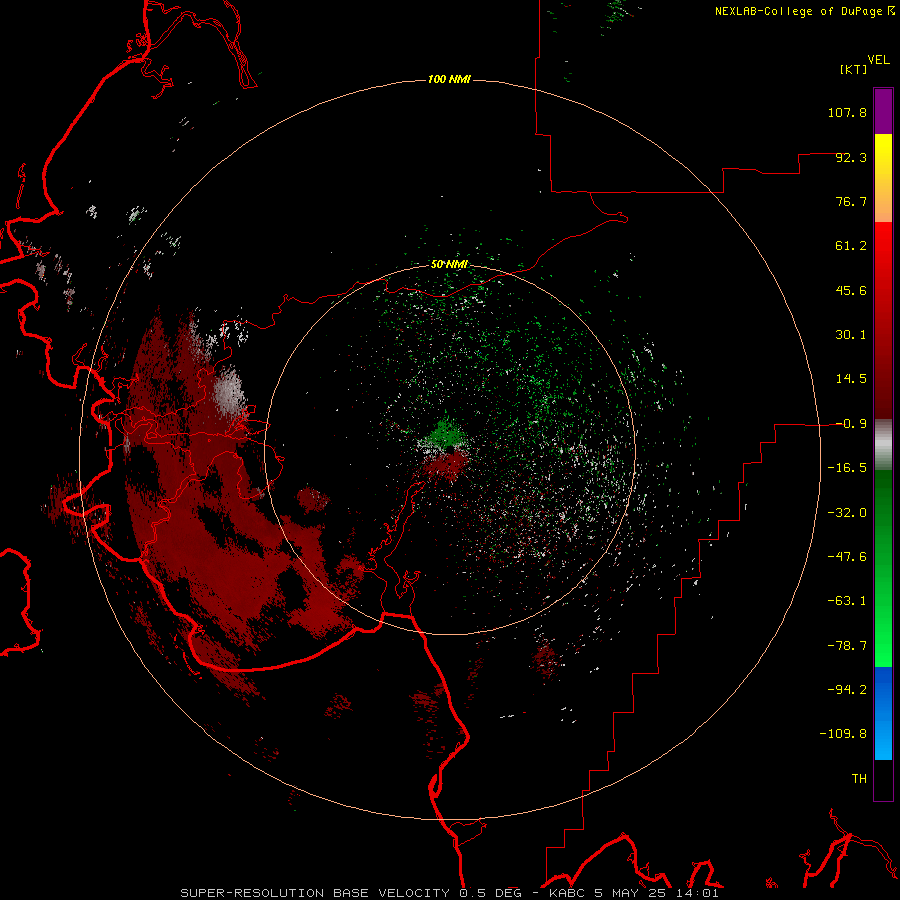The width and height of the screenshot is (900, 900).
Task: Click the green inbound velocity wedge at radar center
Action: click(x=443, y=436)
